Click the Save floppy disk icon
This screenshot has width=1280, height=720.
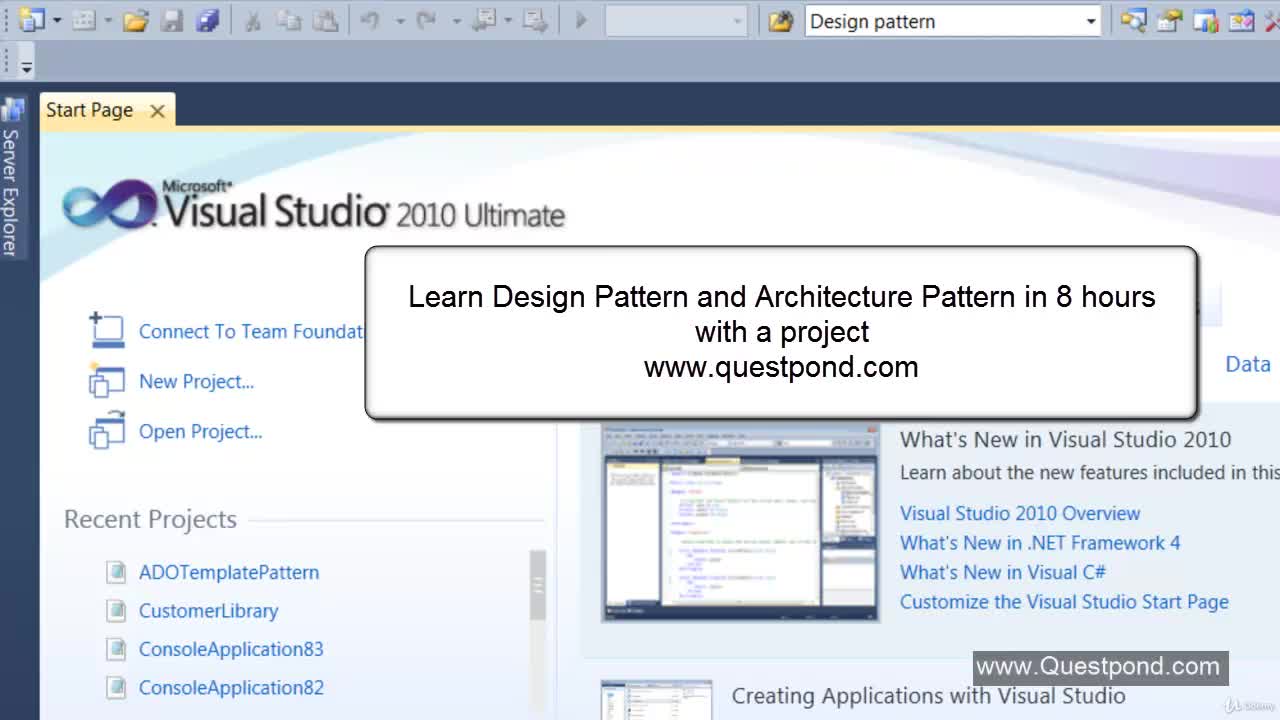172,20
